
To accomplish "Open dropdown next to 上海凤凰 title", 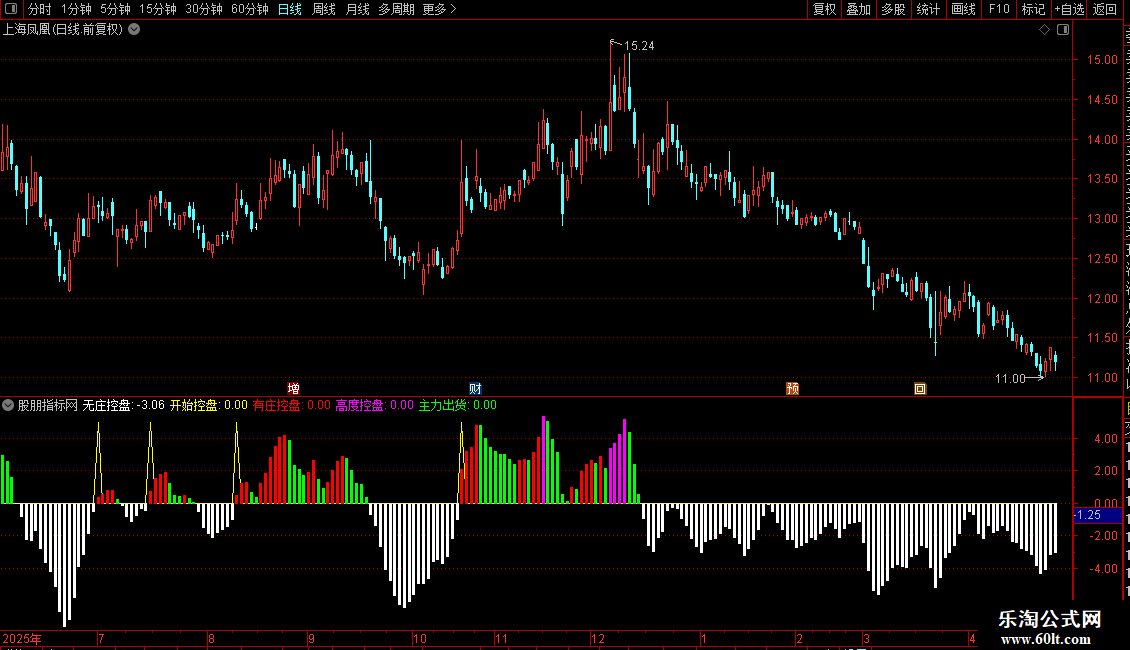I will tap(134, 30).
